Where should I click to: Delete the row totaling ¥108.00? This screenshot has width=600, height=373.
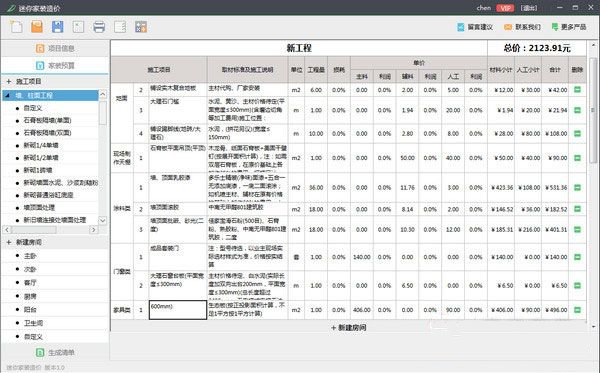tap(577, 134)
